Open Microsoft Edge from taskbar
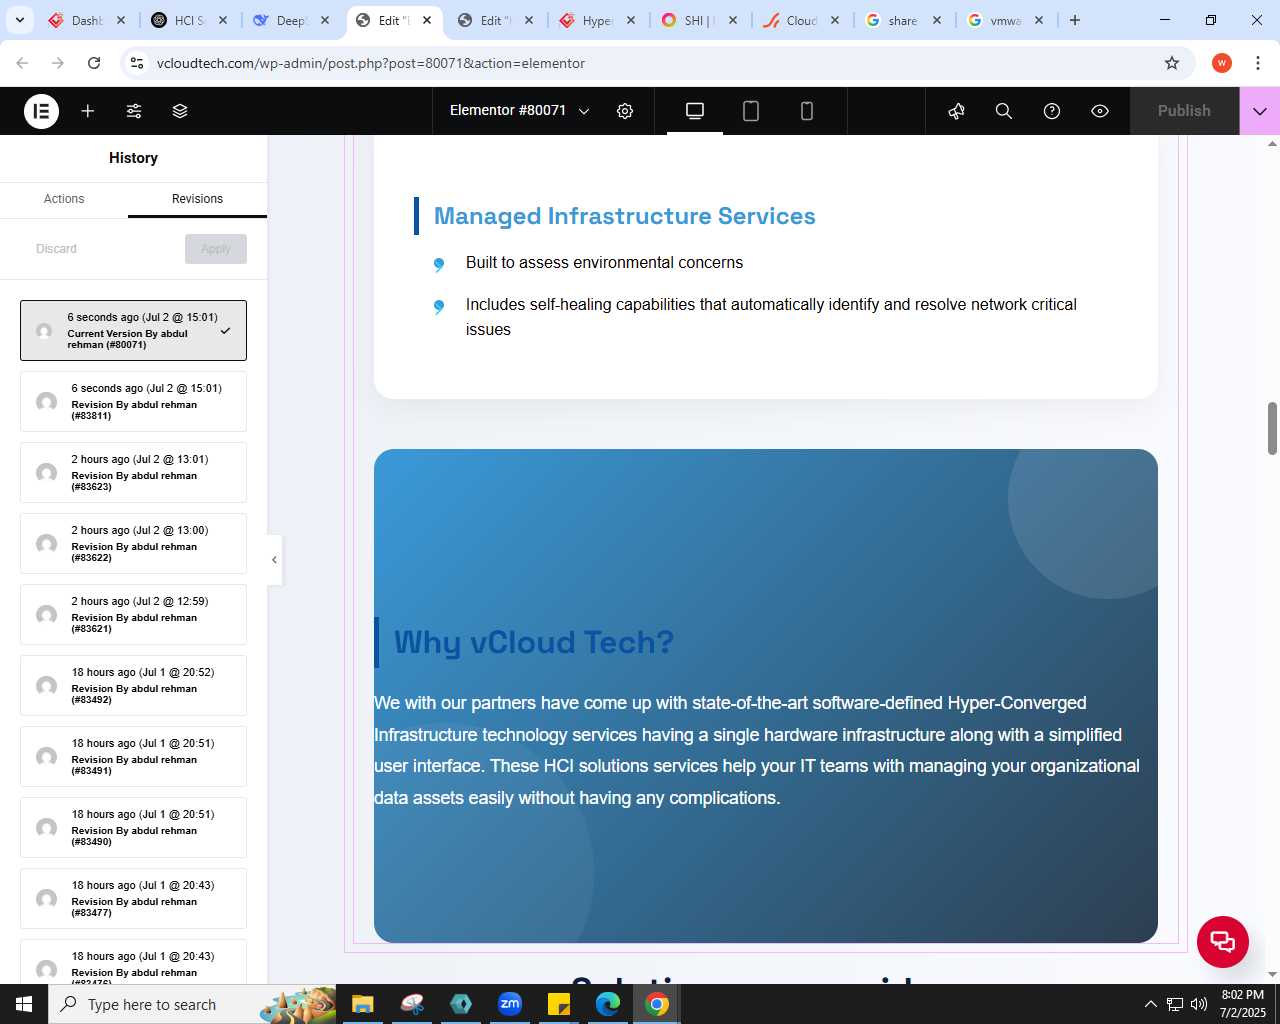1280x1024 pixels. 608,1004
